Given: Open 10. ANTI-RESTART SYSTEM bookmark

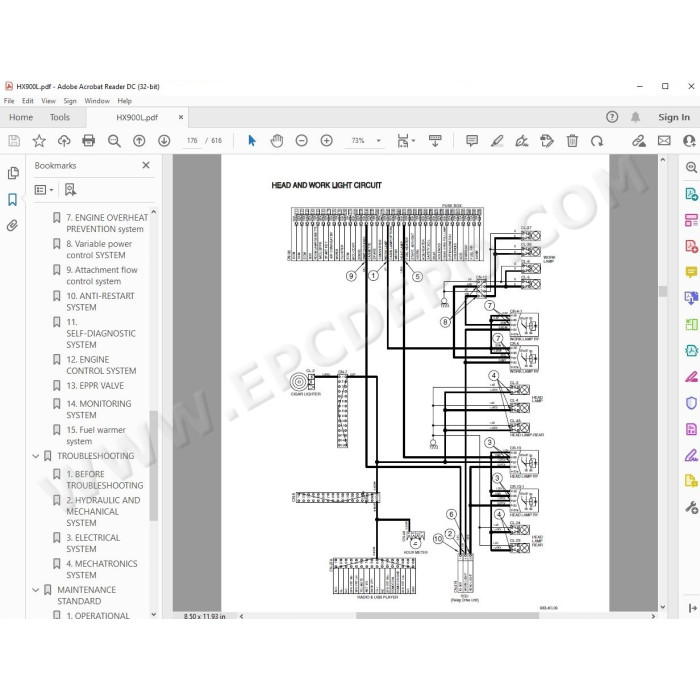Looking at the screenshot, I should 100,302.
